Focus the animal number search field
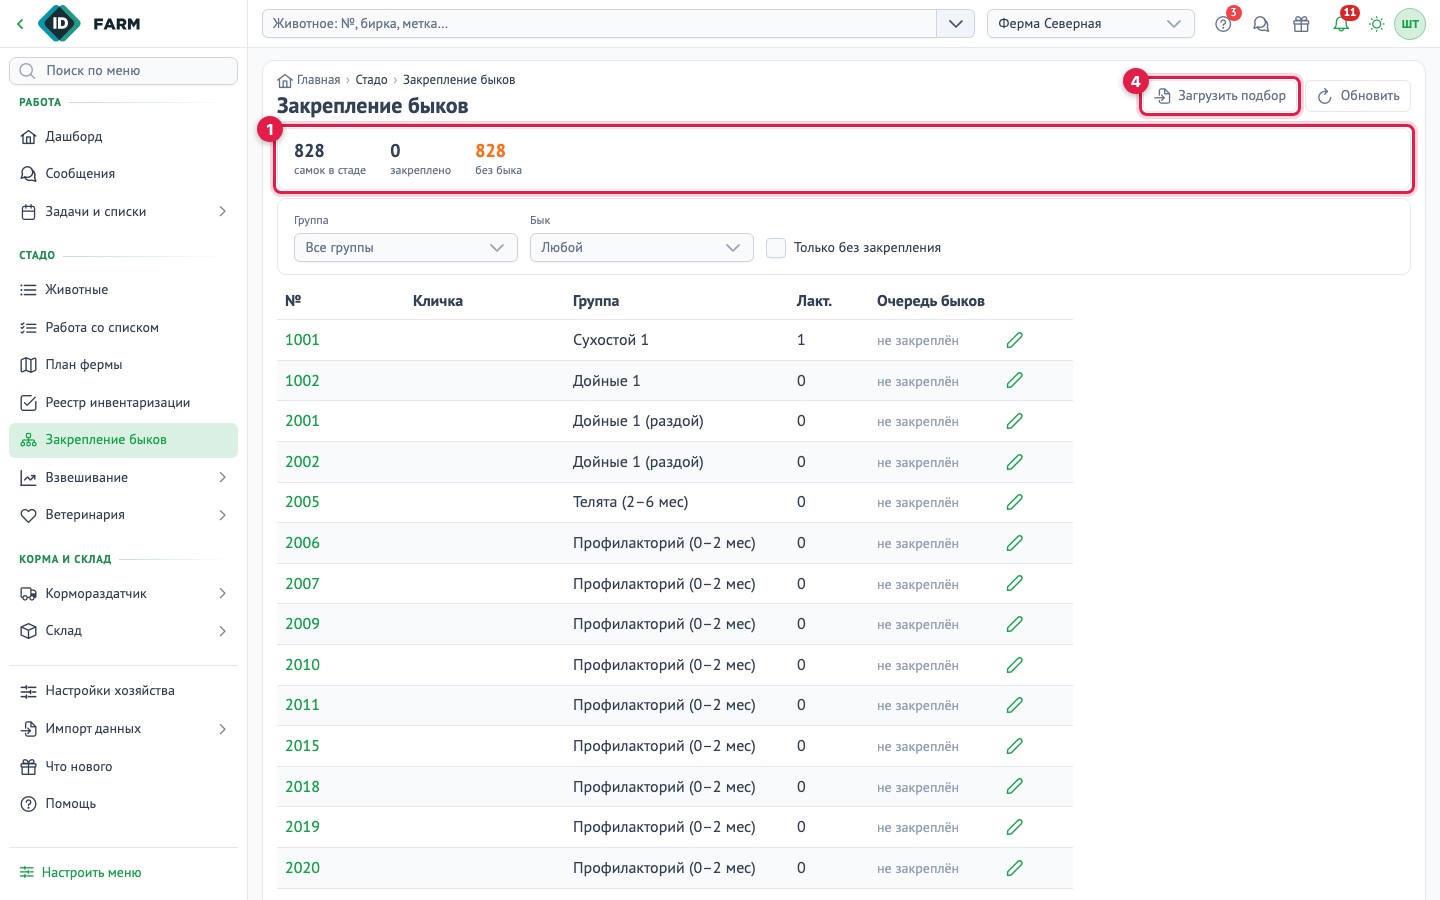The height and width of the screenshot is (900, 1440). 599,24
